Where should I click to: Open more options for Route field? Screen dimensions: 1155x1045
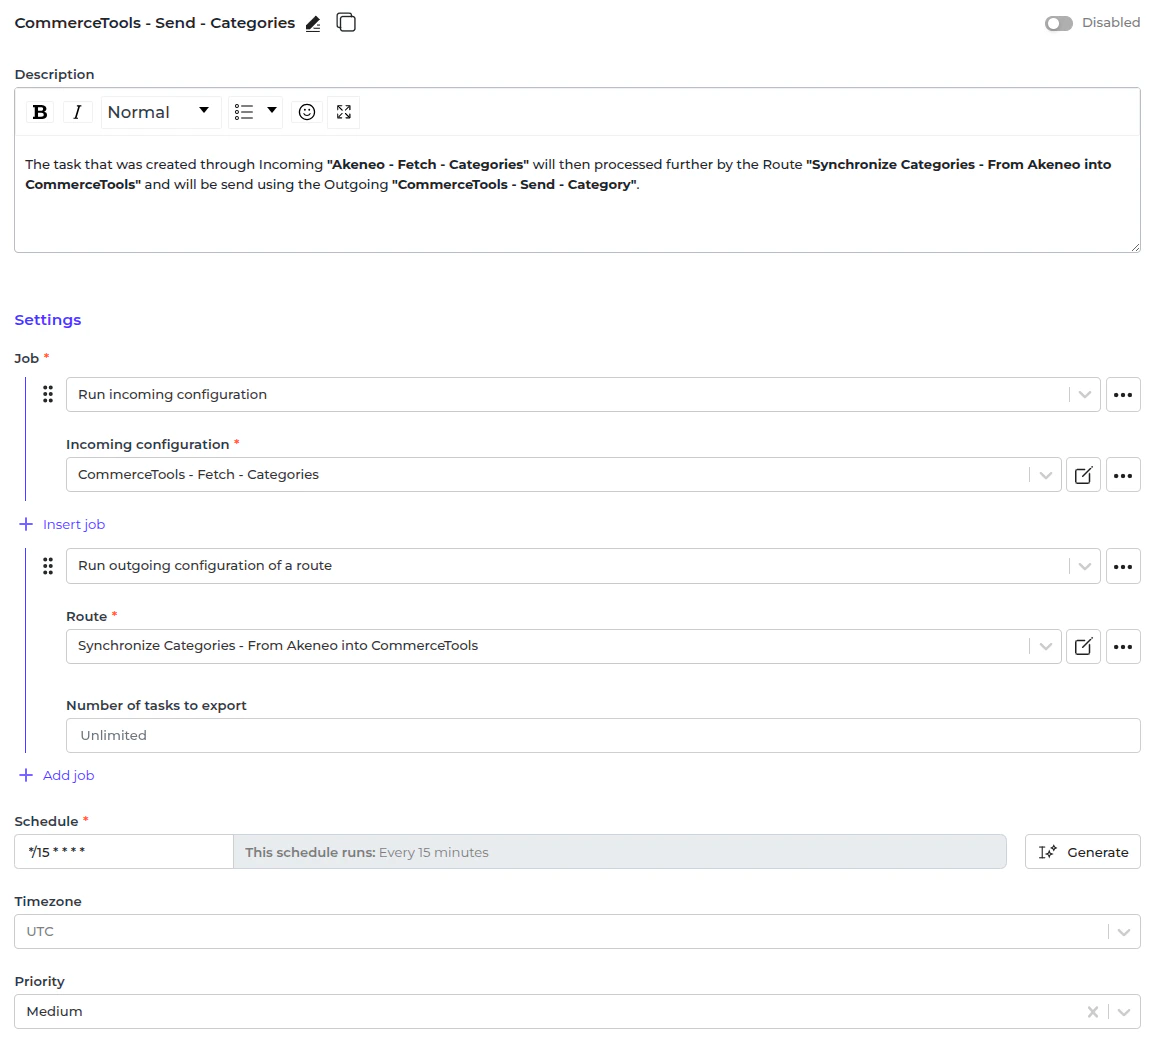tap(1123, 647)
